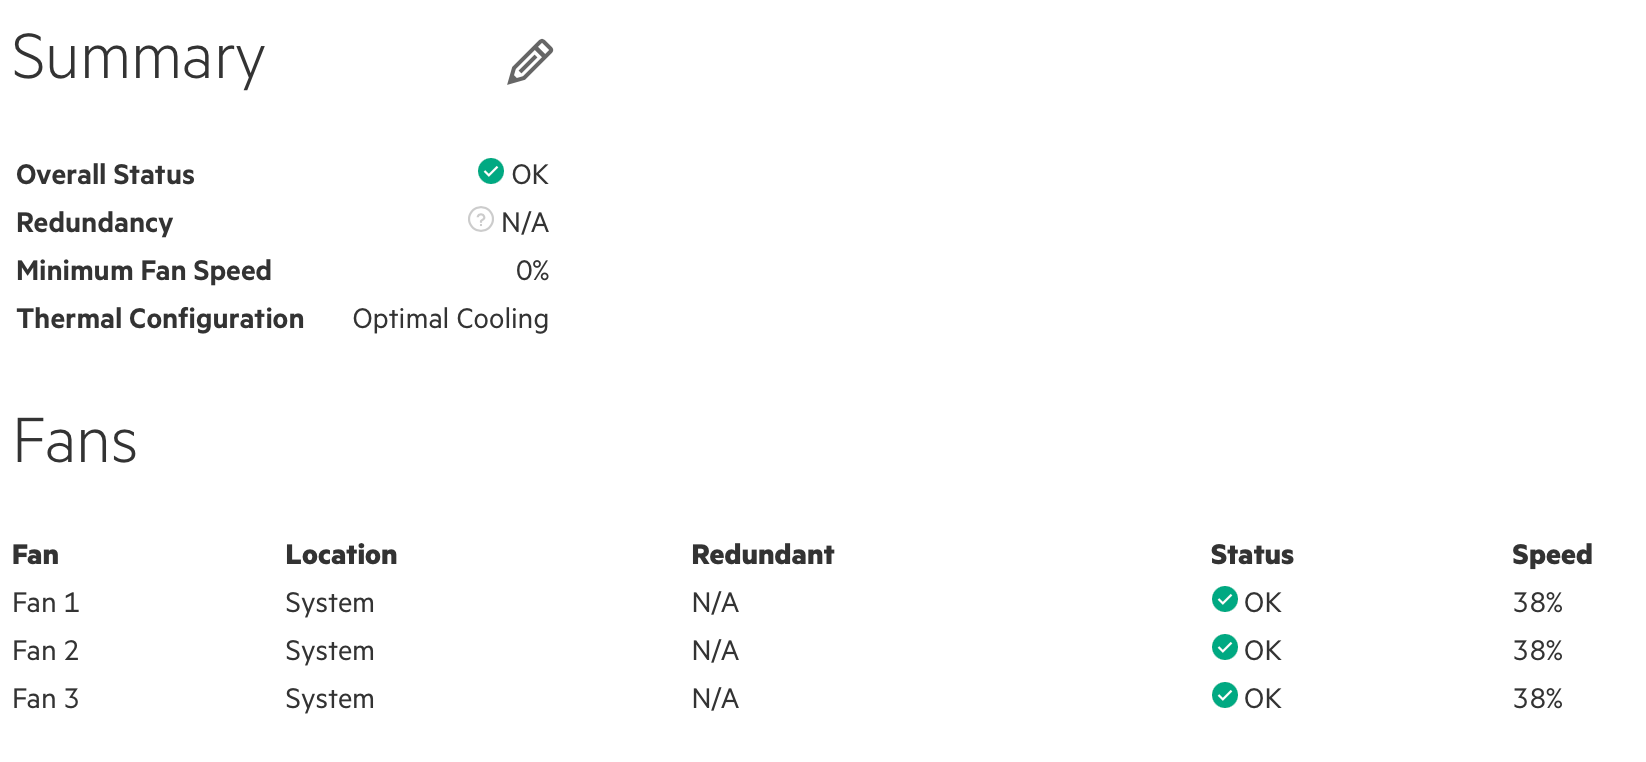Viewport: 1646px width, 762px height.
Task: Click the Summary section heading
Action: pyautogui.click(x=139, y=59)
